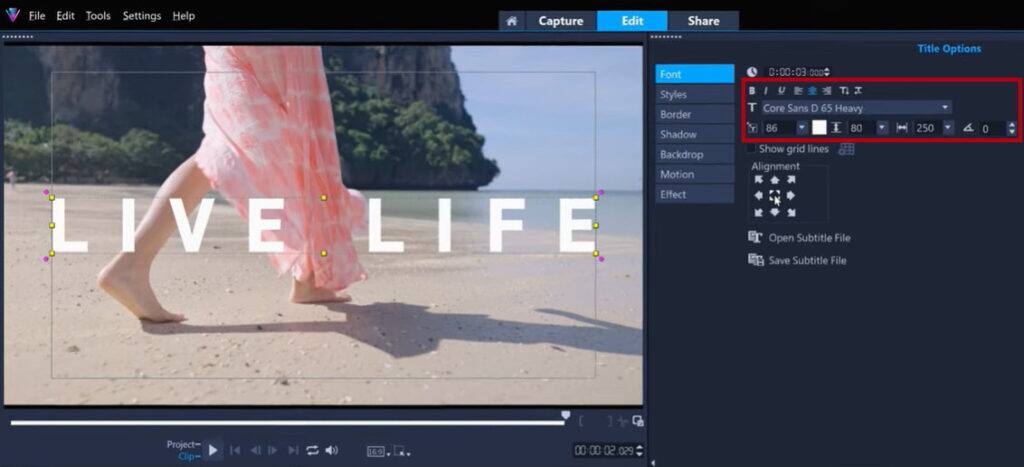
Task: Go to the Home tab icon
Action: pos(511,21)
